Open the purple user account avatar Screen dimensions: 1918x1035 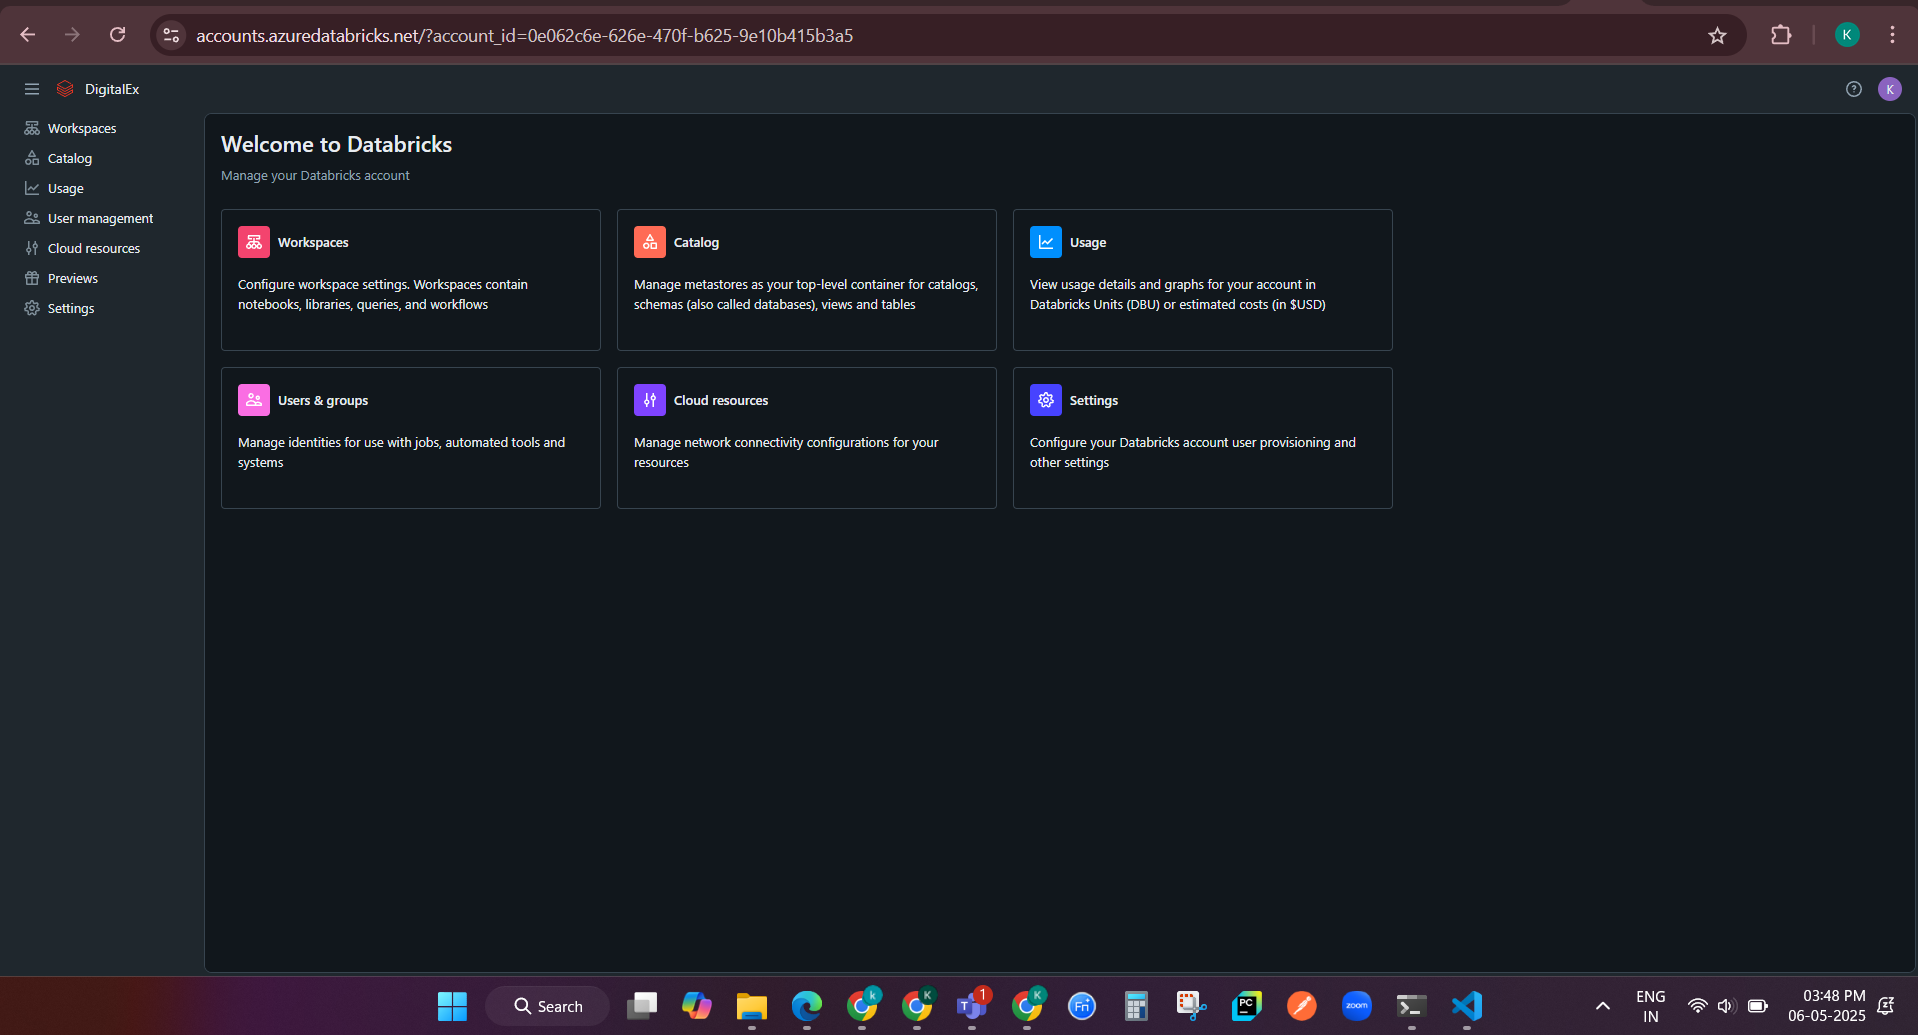1889,89
